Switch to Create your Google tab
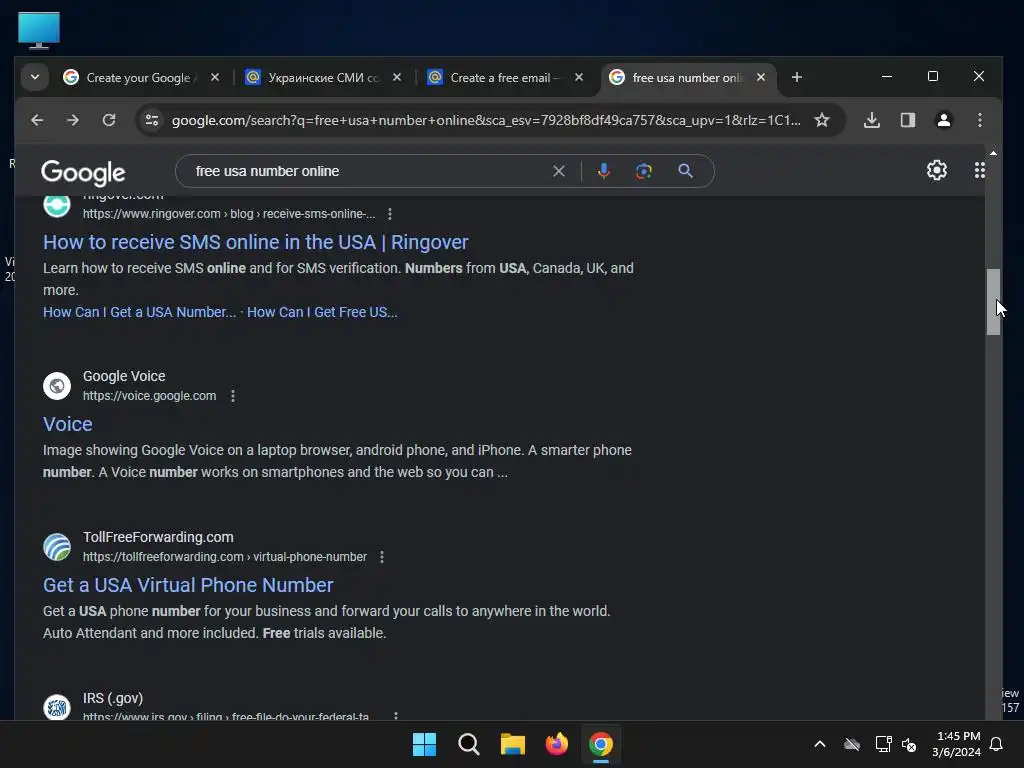1024x768 pixels. (x=142, y=78)
